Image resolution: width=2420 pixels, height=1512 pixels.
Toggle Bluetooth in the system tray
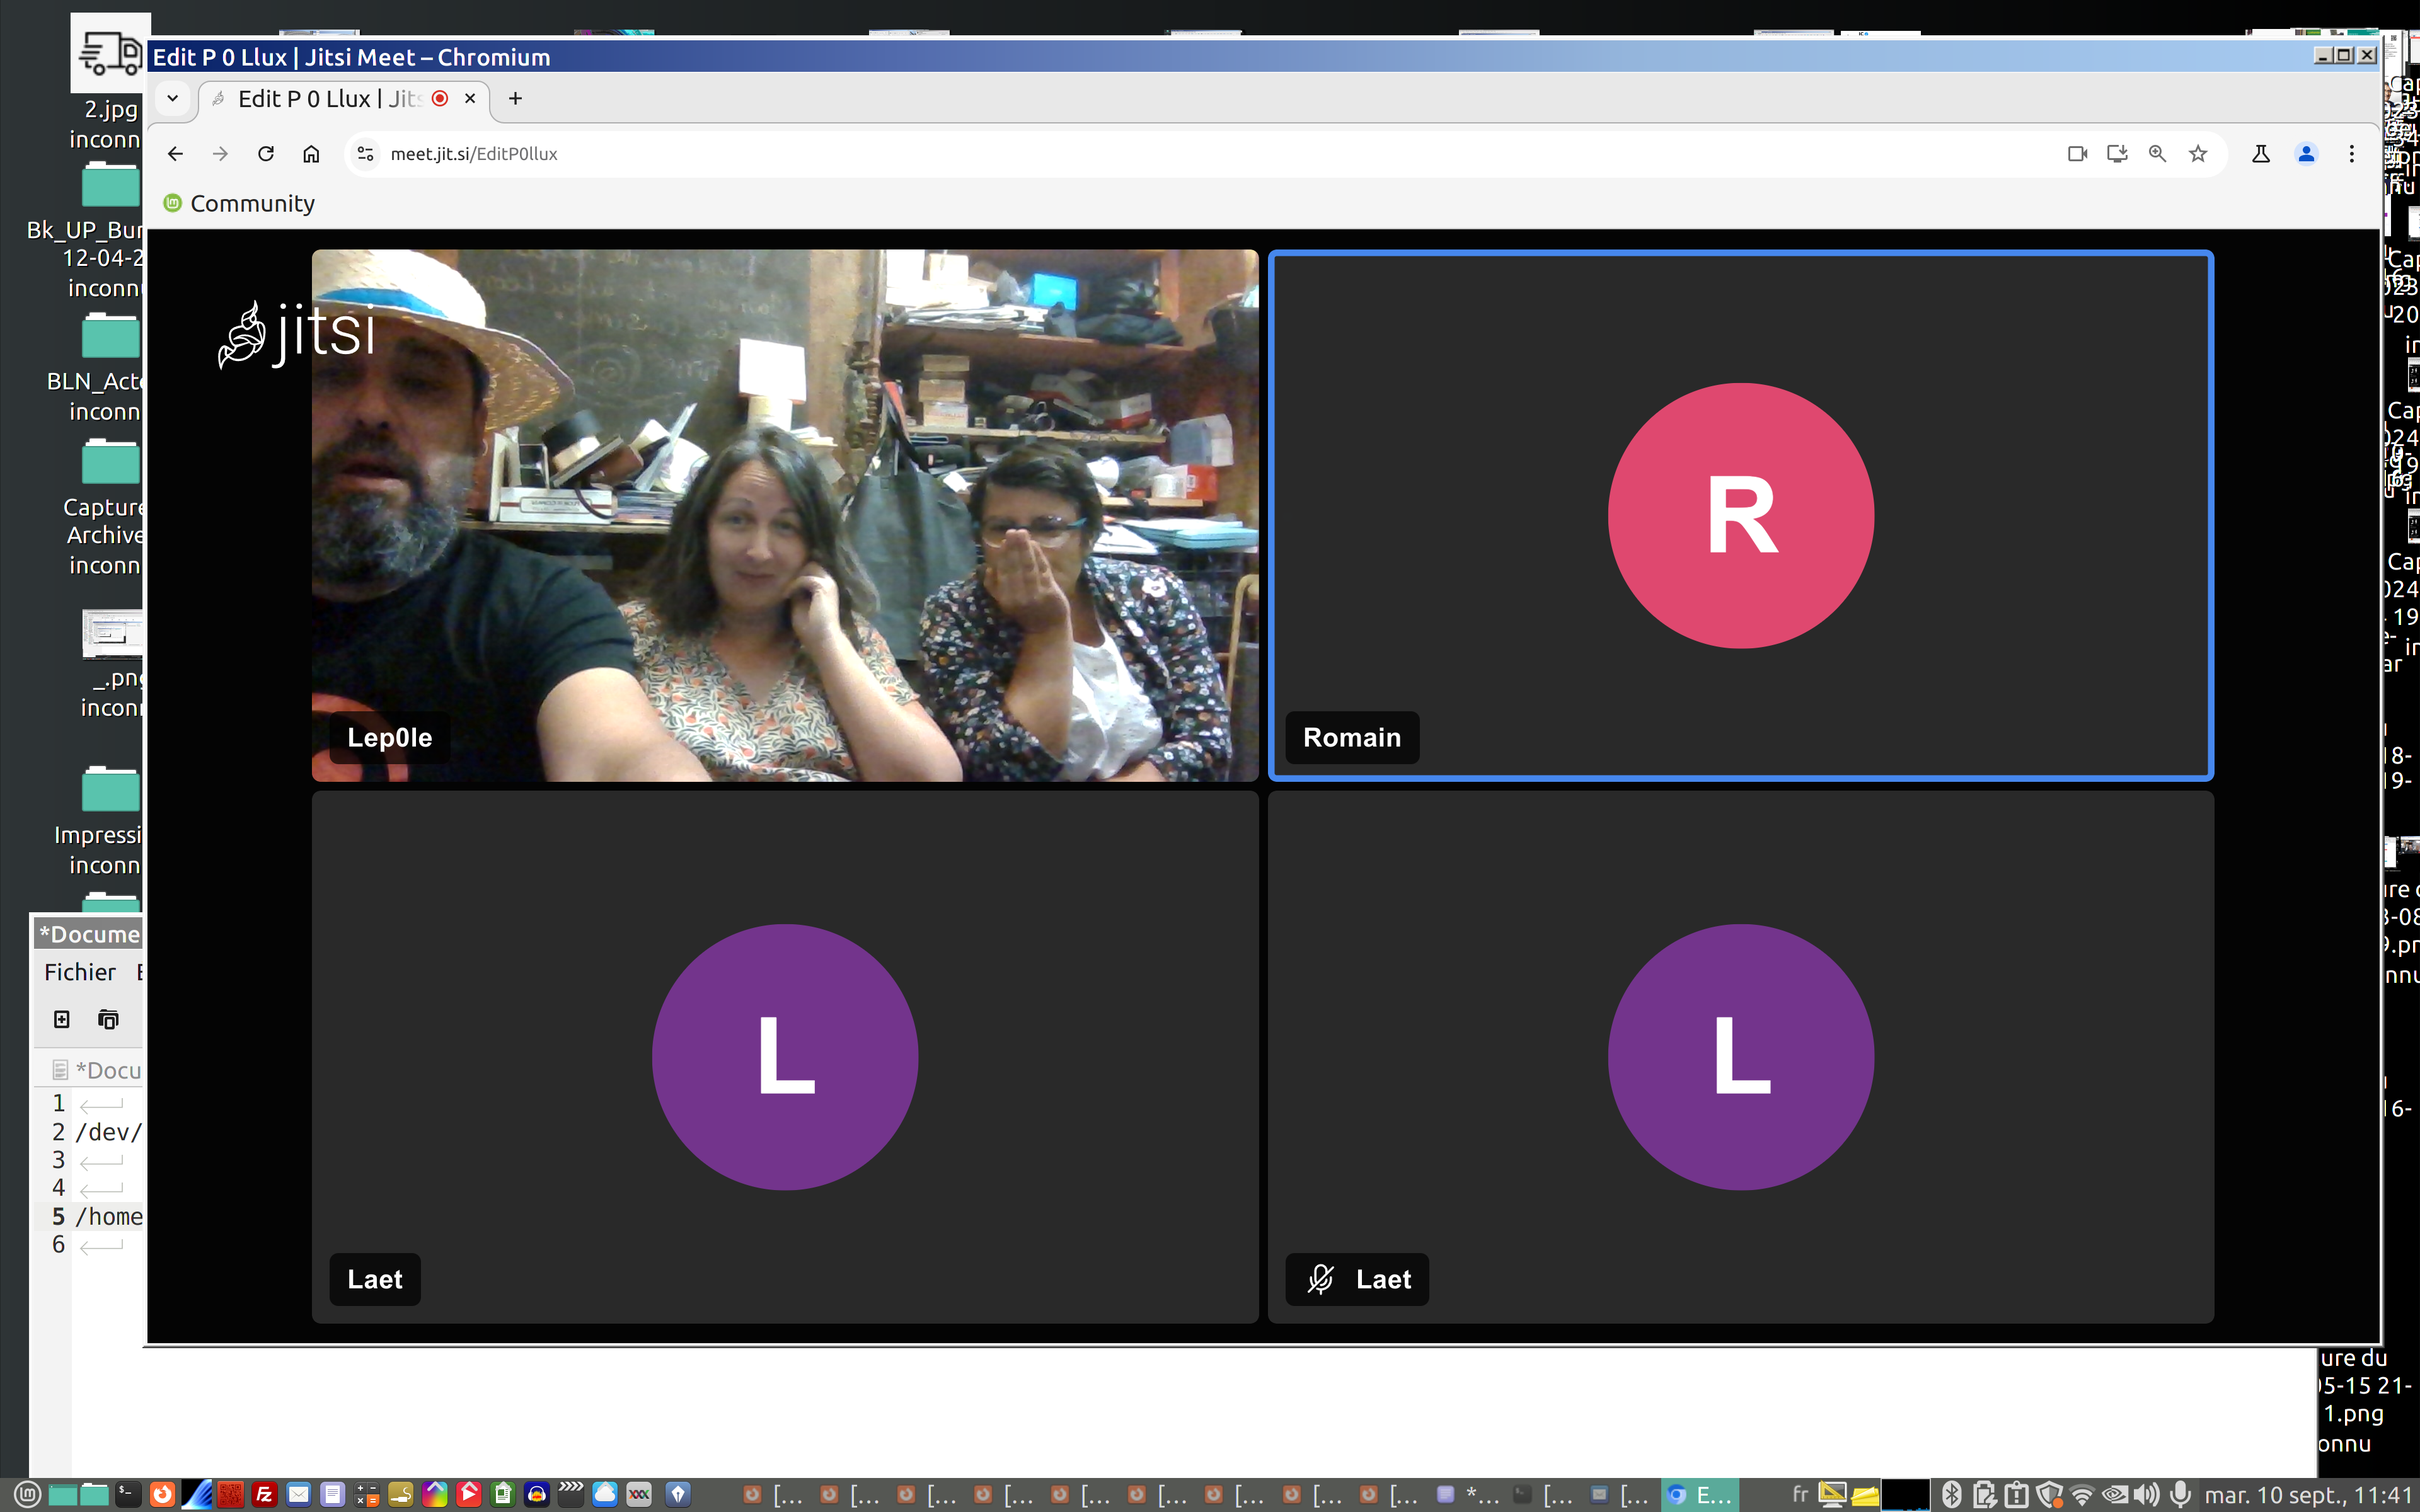[x=1951, y=1495]
